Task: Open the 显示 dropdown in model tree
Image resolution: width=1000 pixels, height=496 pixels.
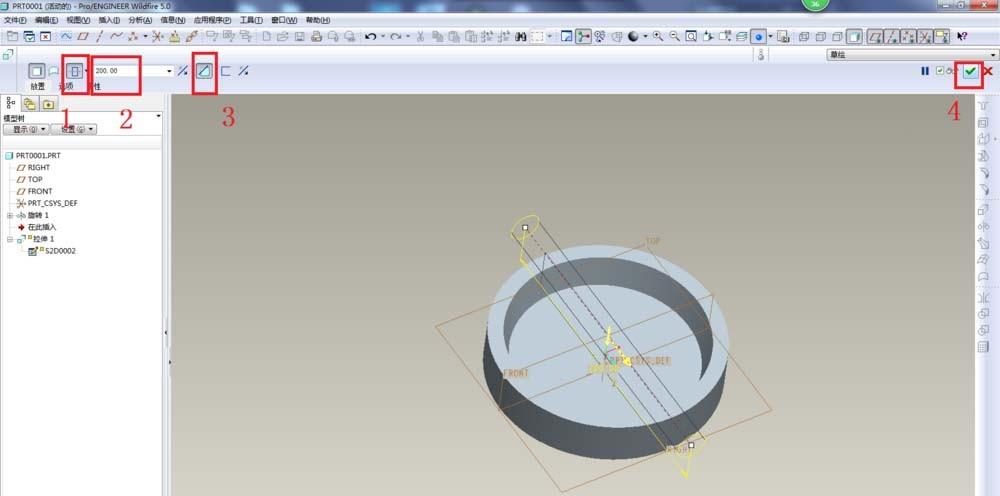Action: pyautogui.click(x=27, y=129)
